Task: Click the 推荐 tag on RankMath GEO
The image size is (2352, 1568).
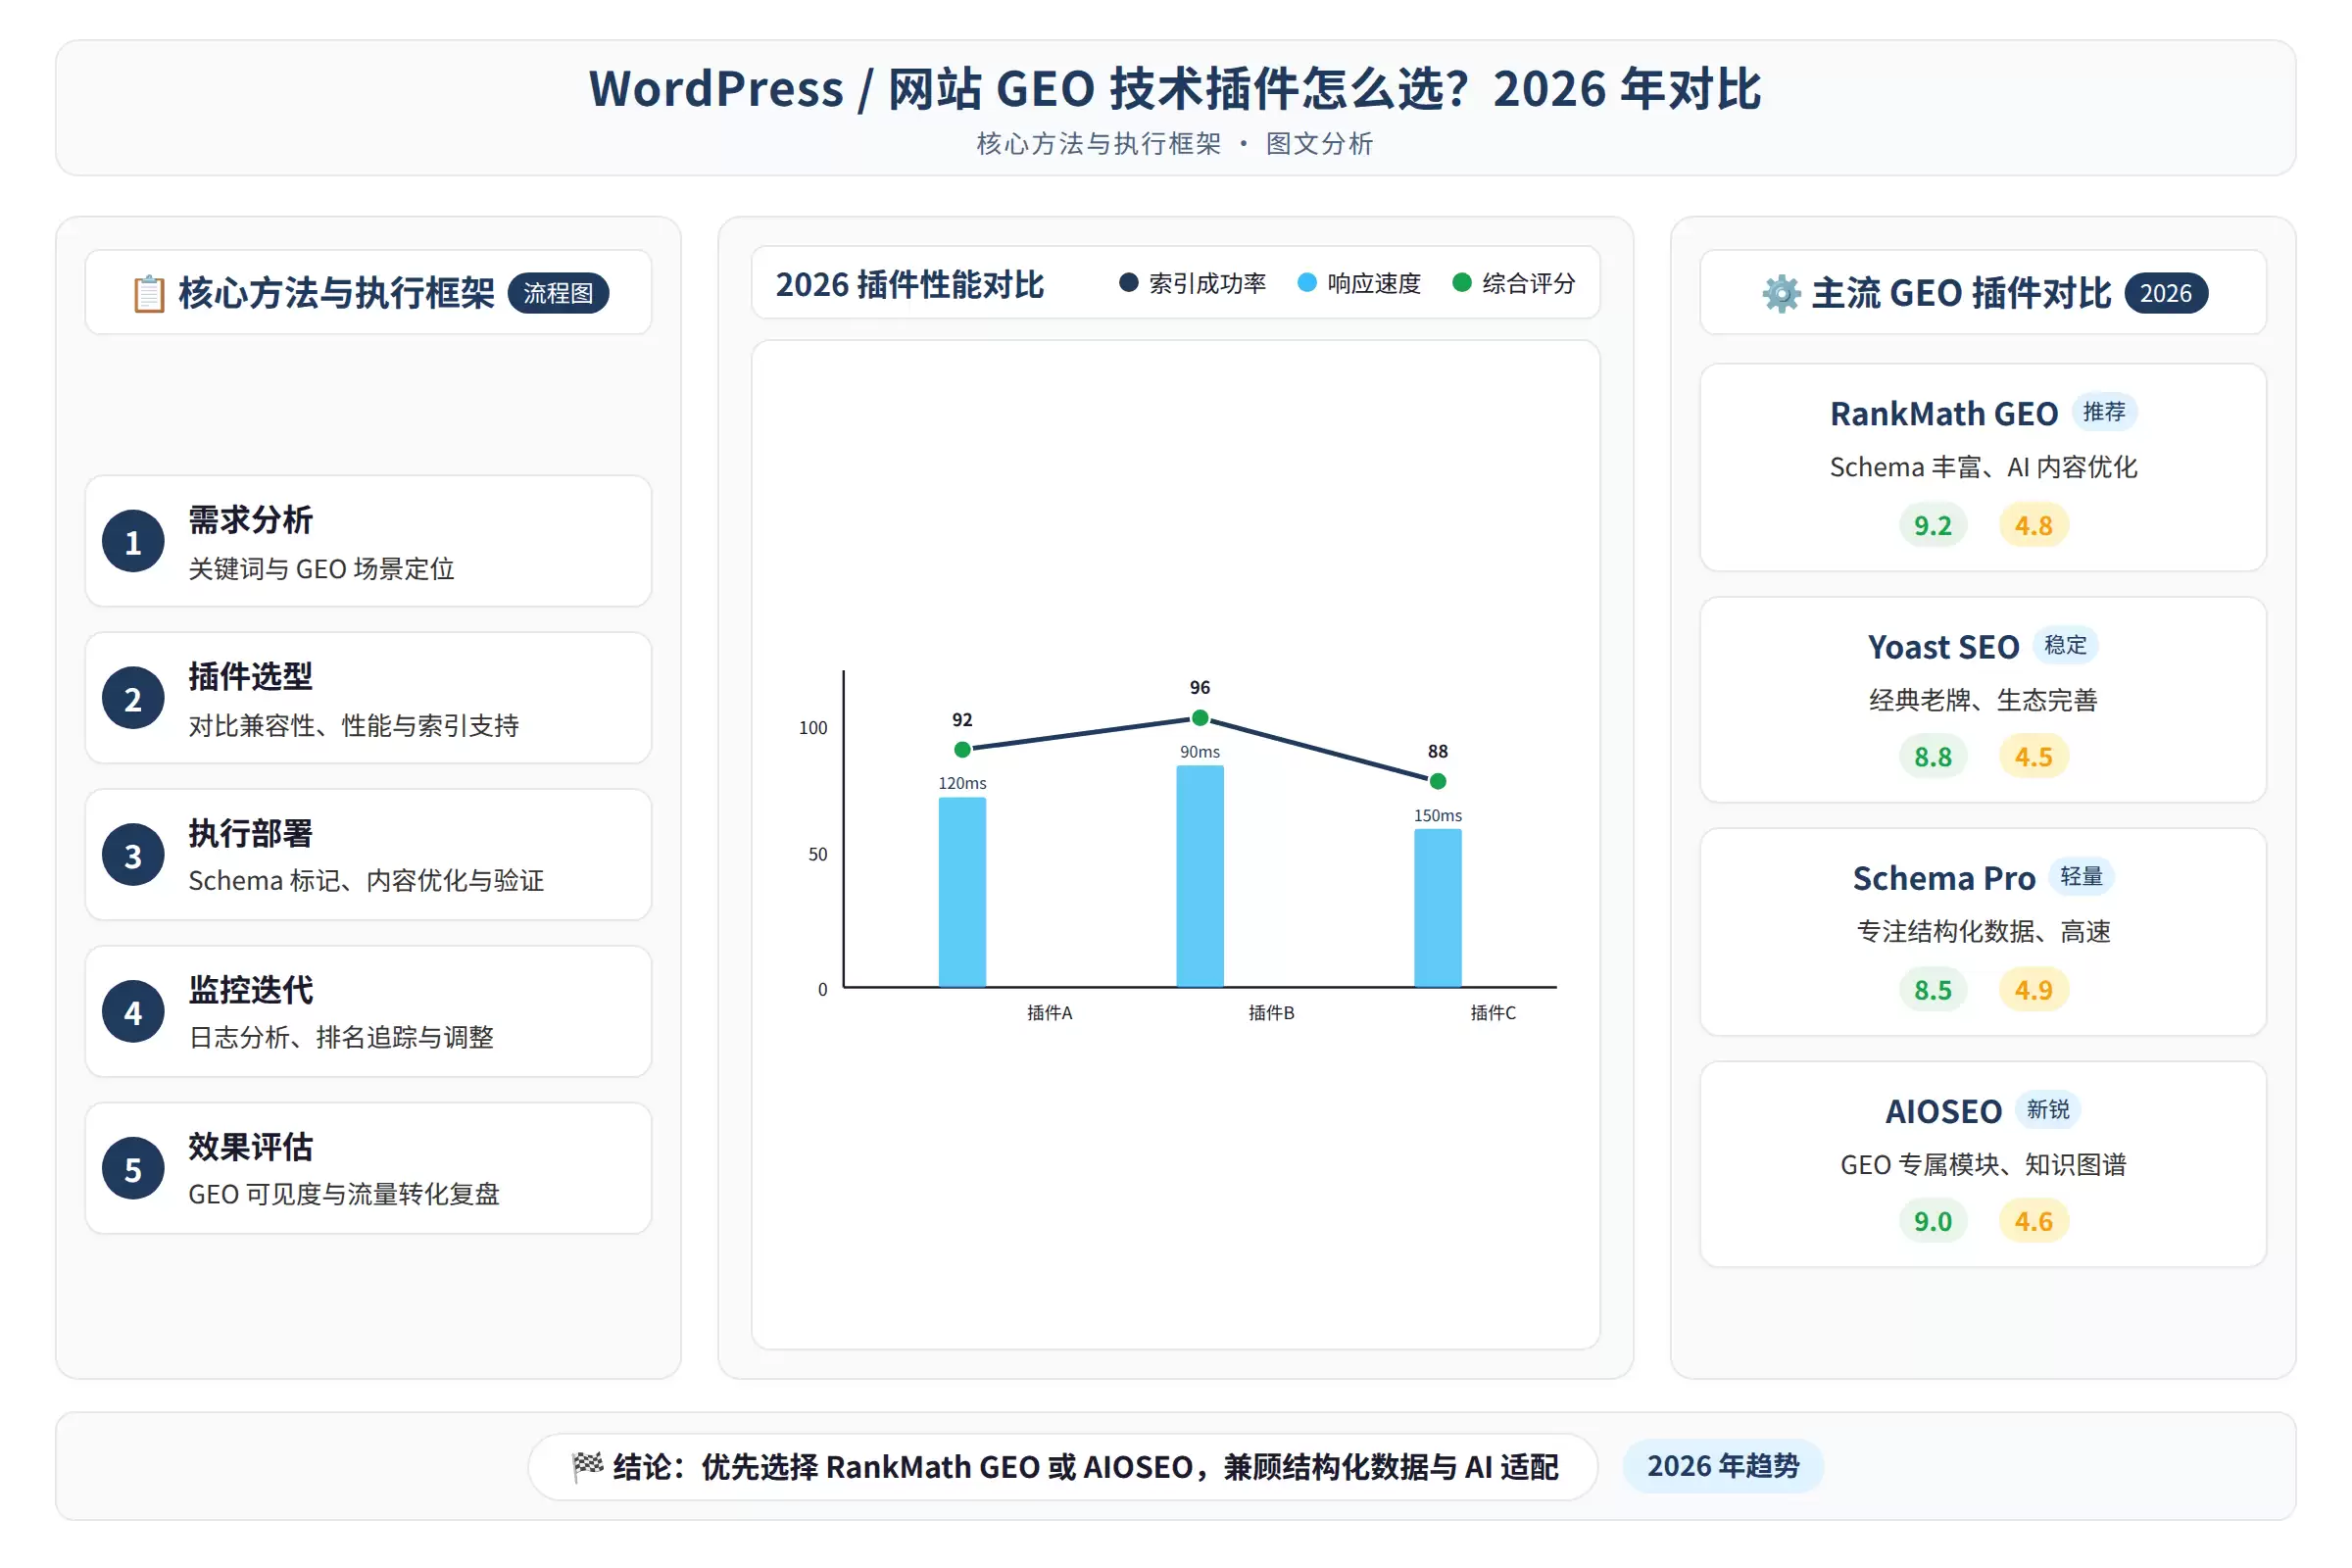Action: (x=2103, y=412)
